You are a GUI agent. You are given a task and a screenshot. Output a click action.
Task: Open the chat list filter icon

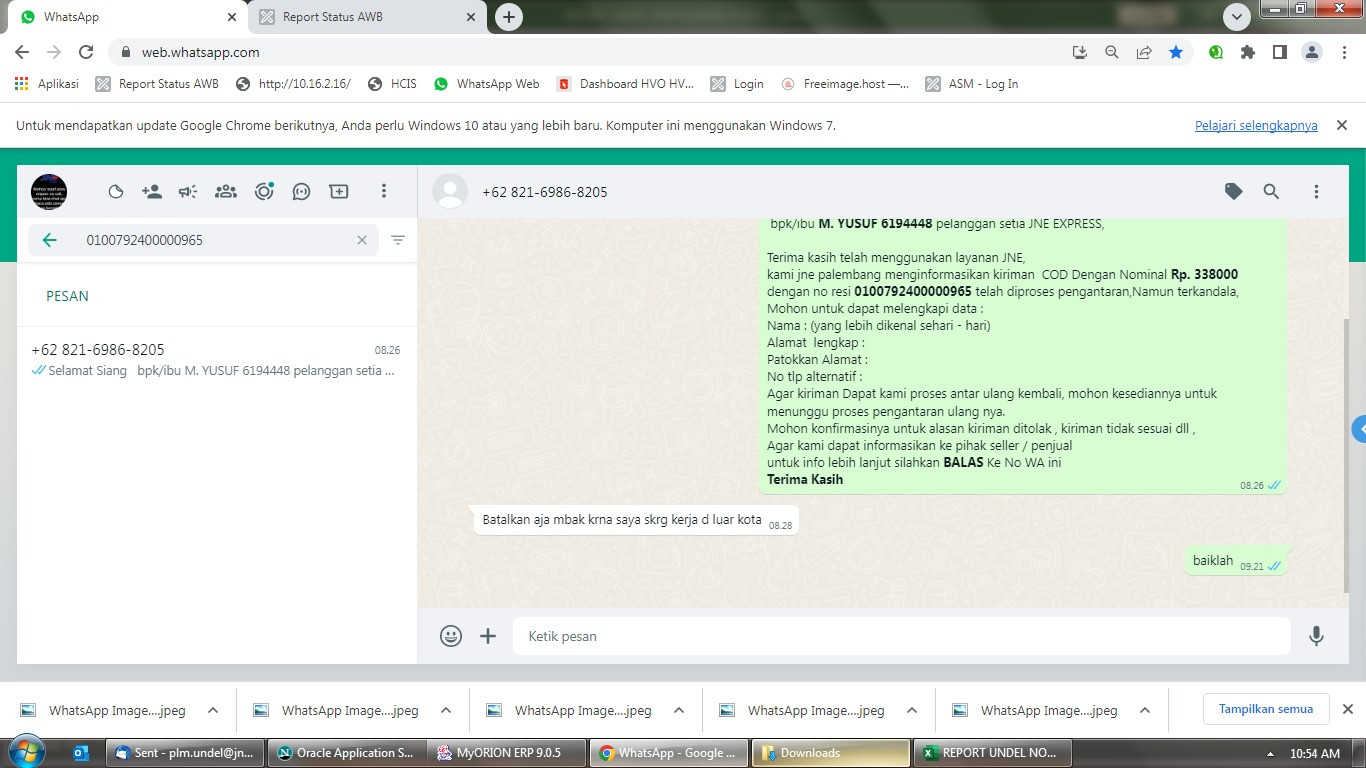click(398, 240)
